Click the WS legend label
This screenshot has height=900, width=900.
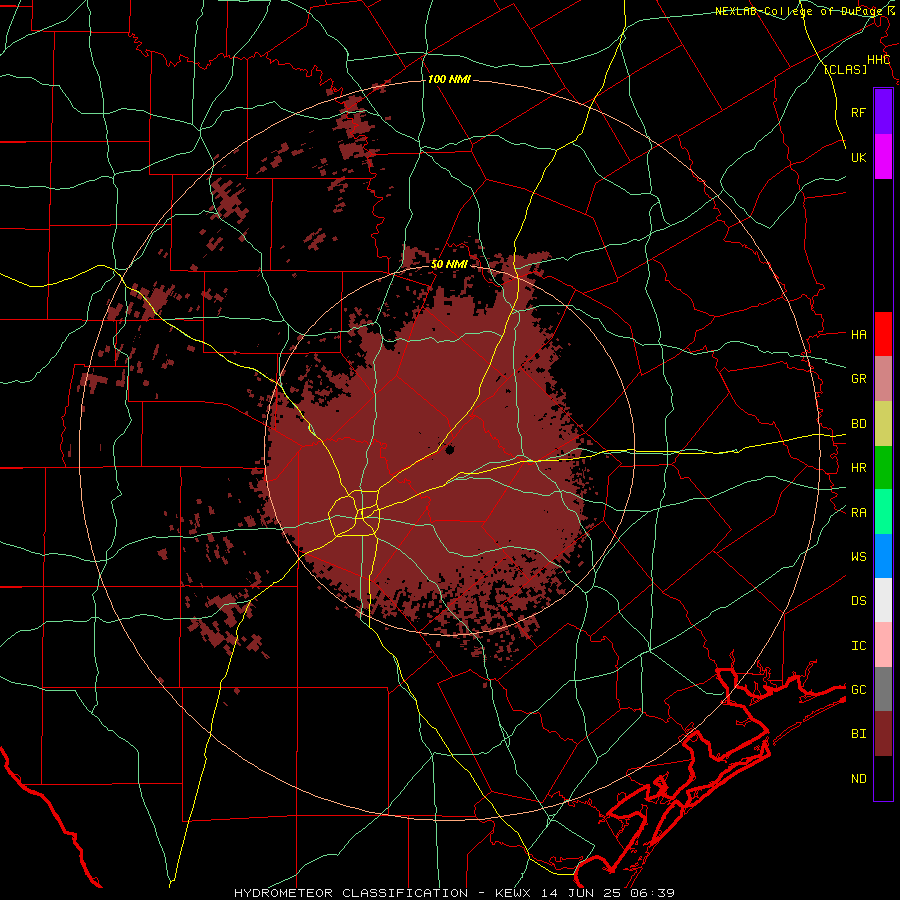858,557
